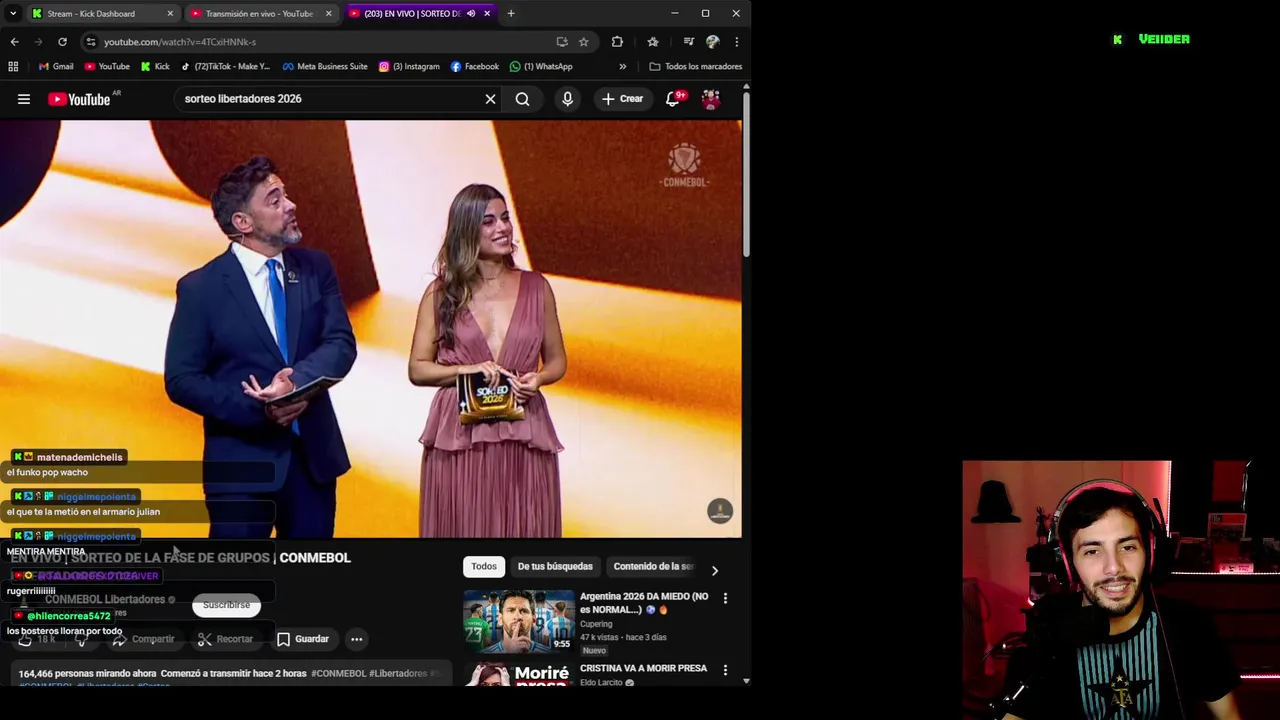Image resolution: width=1280 pixels, height=720 pixels.
Task: Bookmark this page with the address bar star
Action: [583, 42]
